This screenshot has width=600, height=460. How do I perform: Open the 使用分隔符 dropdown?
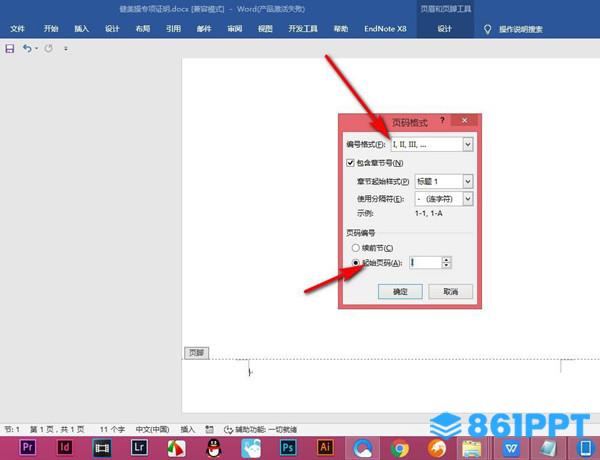(468, 199)
